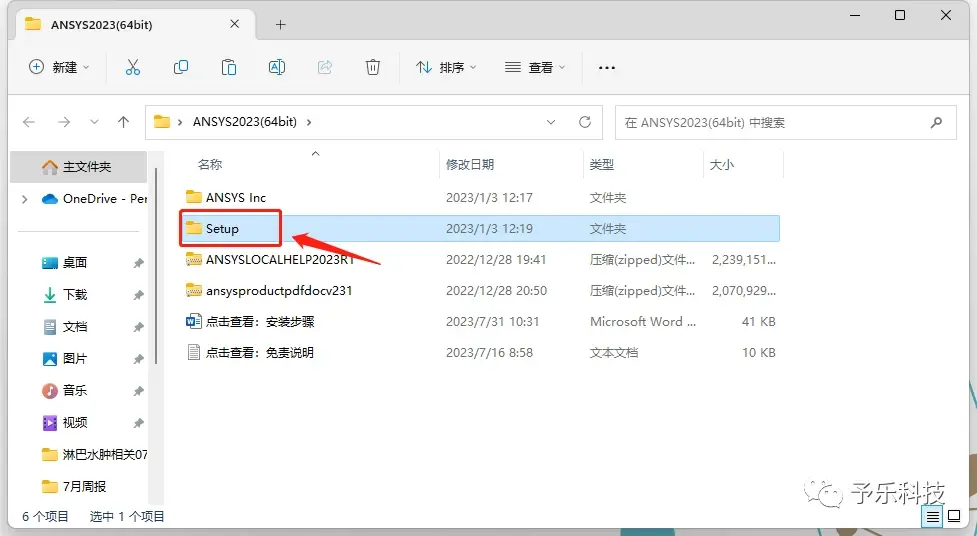Image resolution: width=977 pixels, height=536 pixels.
Task: Open the 排序 sort dropdown
Action: pos(446,67)
